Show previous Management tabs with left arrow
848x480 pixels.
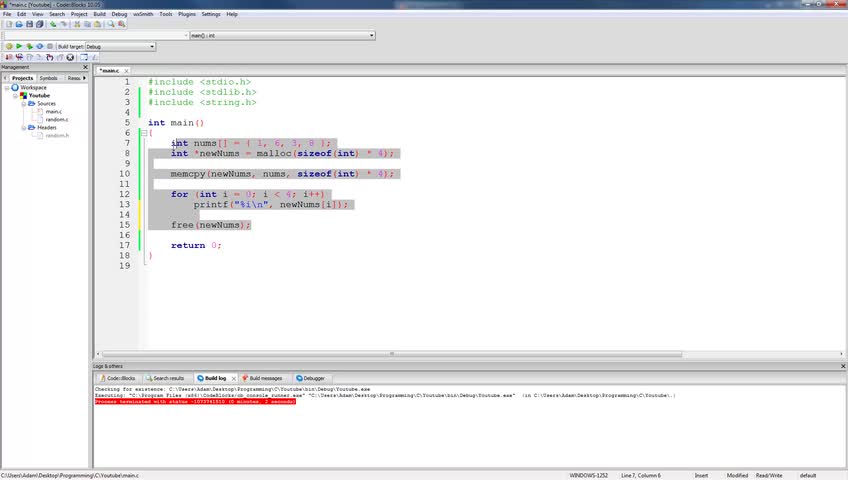(5, 78)
